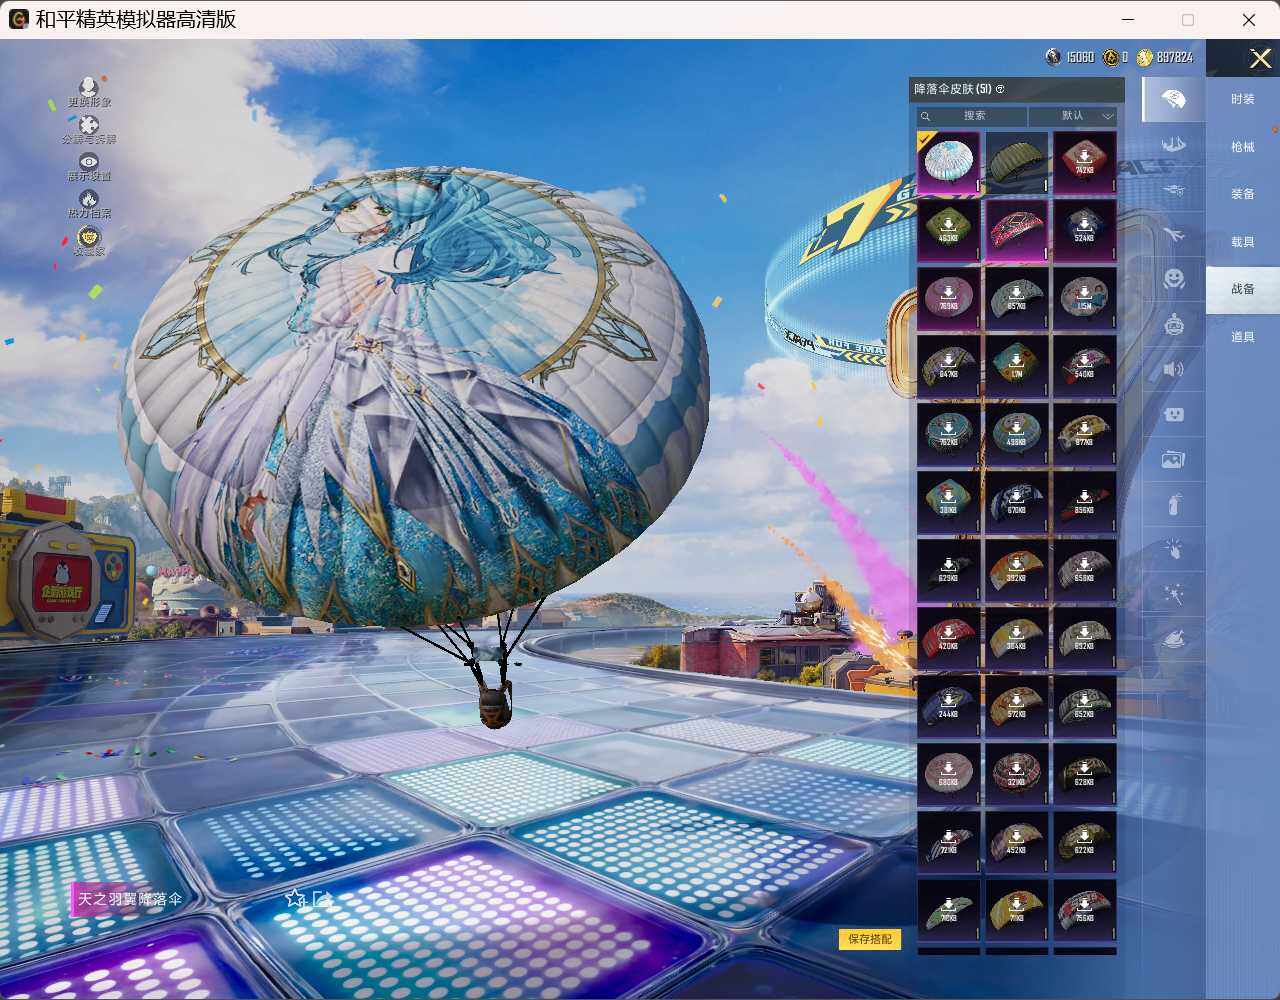Click the share icon beside the star
Image resolution: width=1280 pixels, height=1000 pixels.
coord(322,899)
